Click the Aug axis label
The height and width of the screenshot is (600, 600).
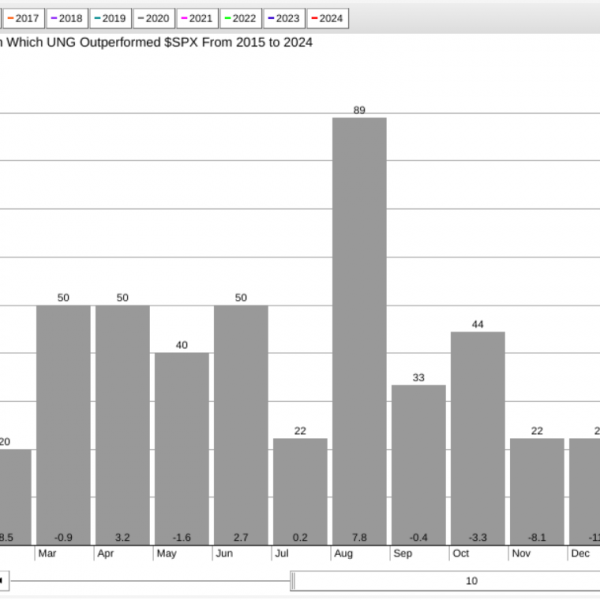tap(343, 553)
